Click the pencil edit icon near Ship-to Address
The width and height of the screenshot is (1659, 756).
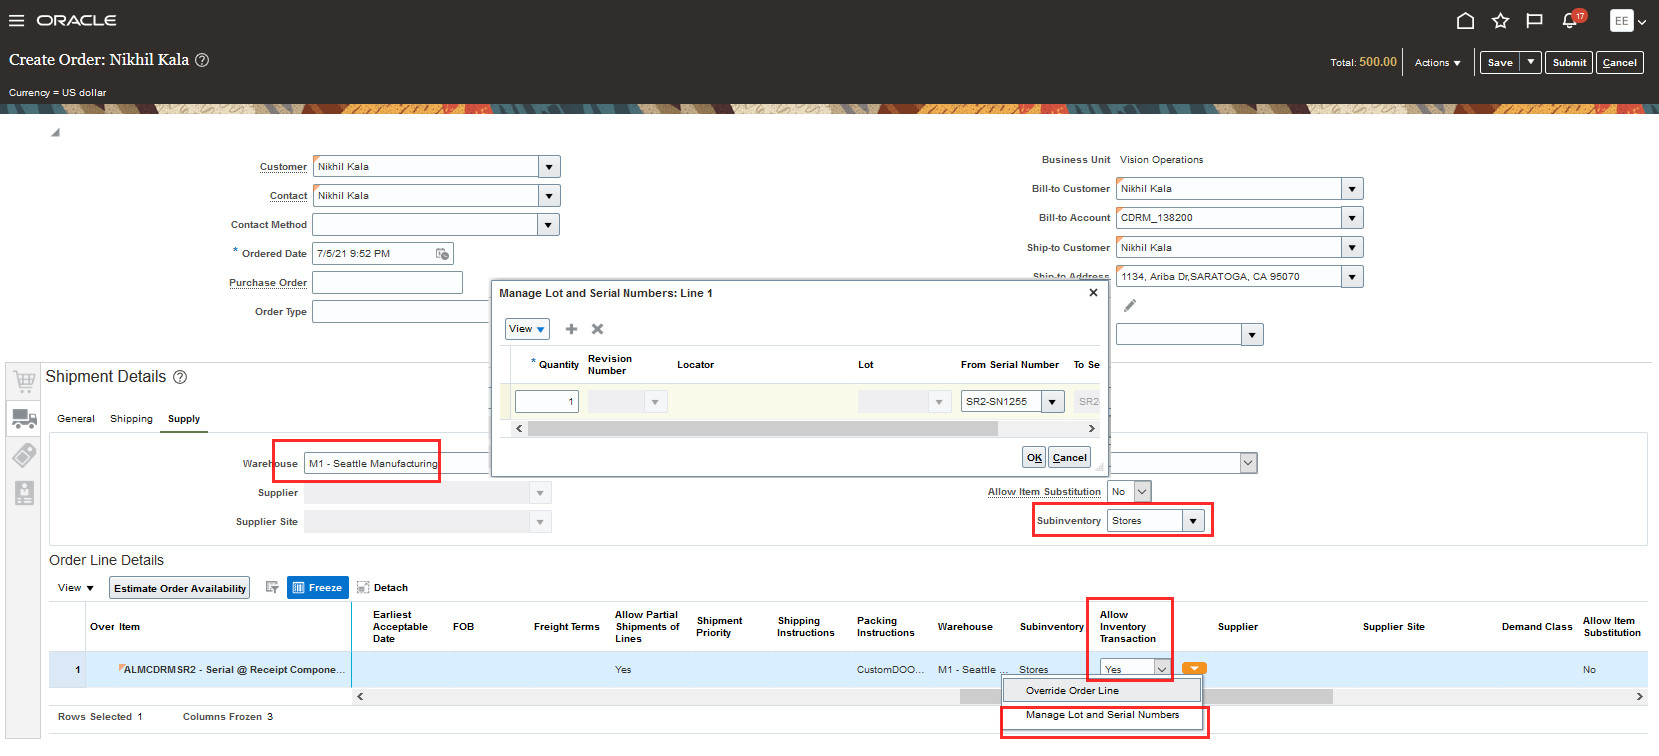pyautogui.click(x=1130, y=305)
